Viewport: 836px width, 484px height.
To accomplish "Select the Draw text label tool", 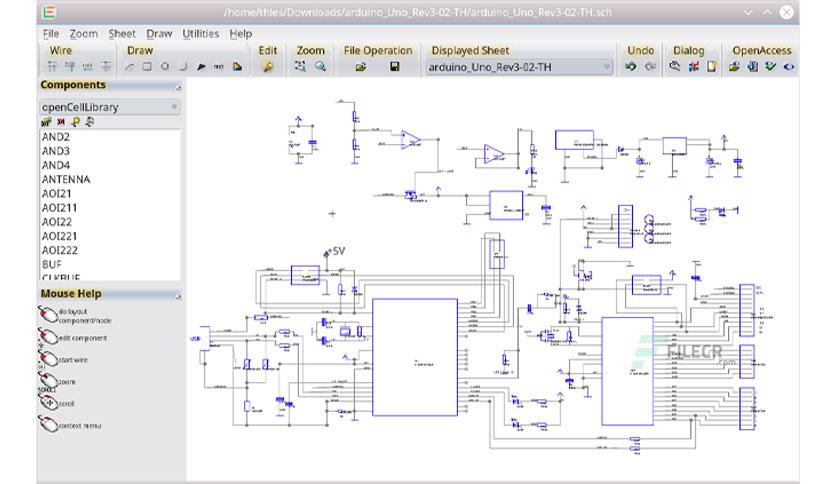I will coord(219,67).
